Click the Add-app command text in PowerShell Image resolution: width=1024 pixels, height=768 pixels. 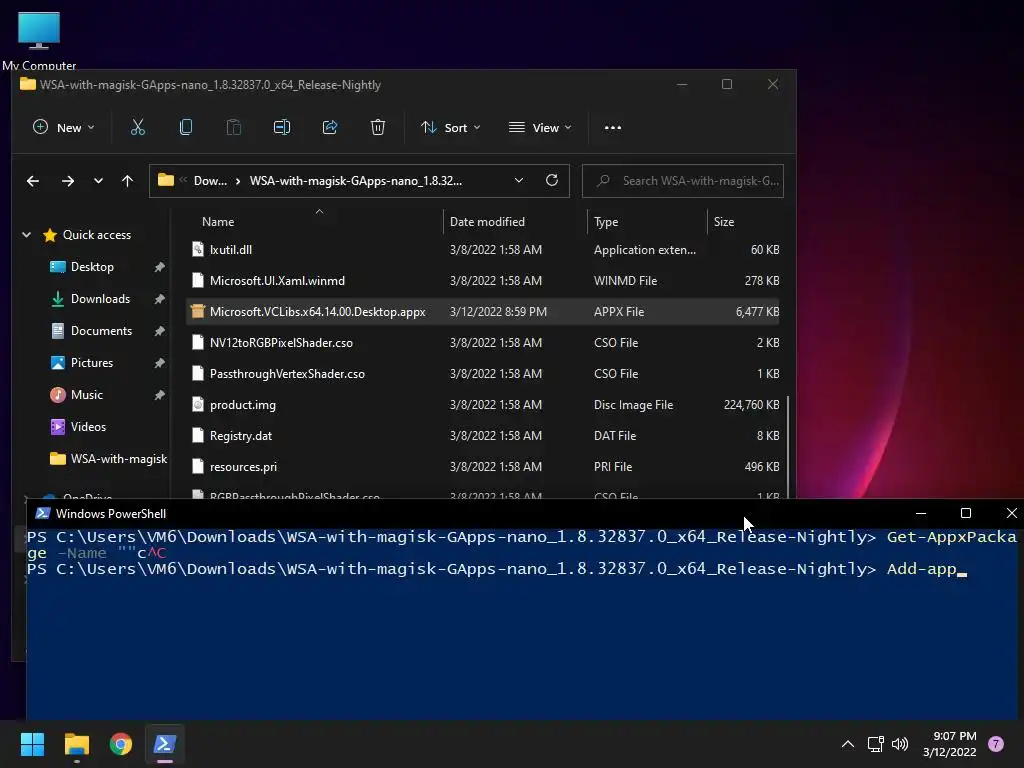(921, 569)
